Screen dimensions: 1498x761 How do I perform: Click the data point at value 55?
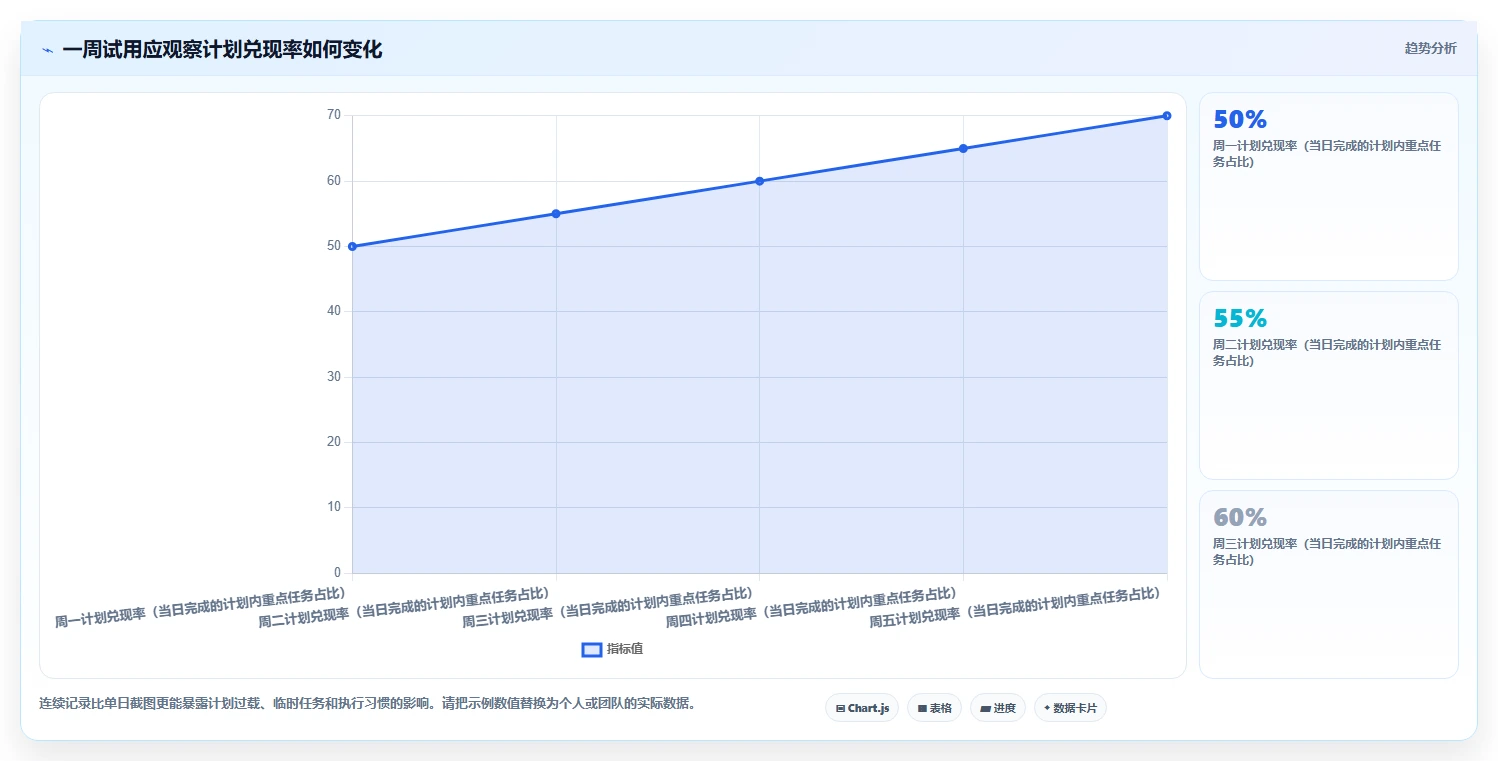(556, 214)
